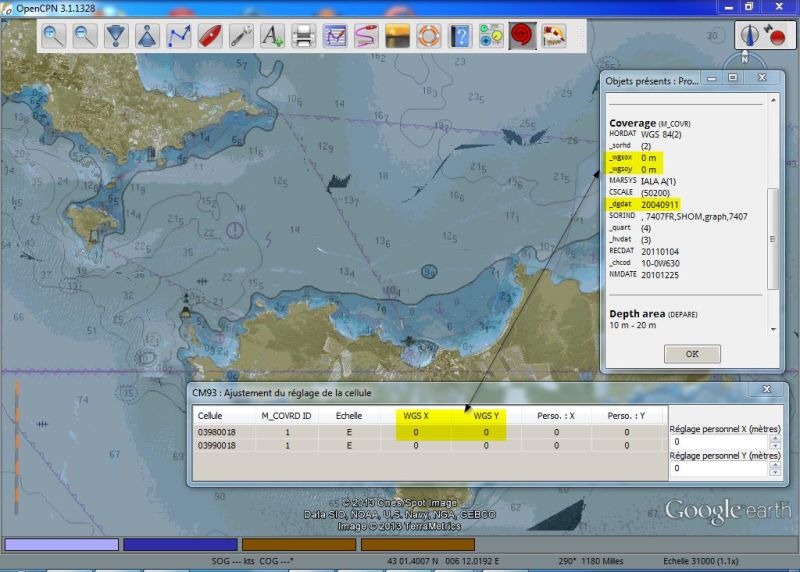Select the dark blue chart bar
The height and width of the screenshot is (572, 800).
180,544
